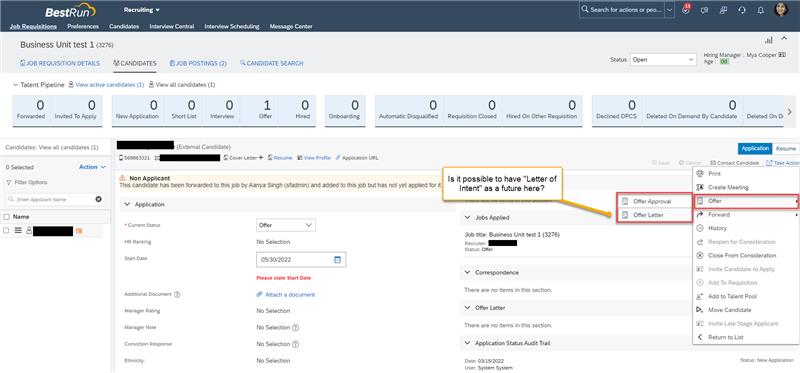800x373 pixels.
Task: Open the Preferences tab
Action: (x=83, y=27)
